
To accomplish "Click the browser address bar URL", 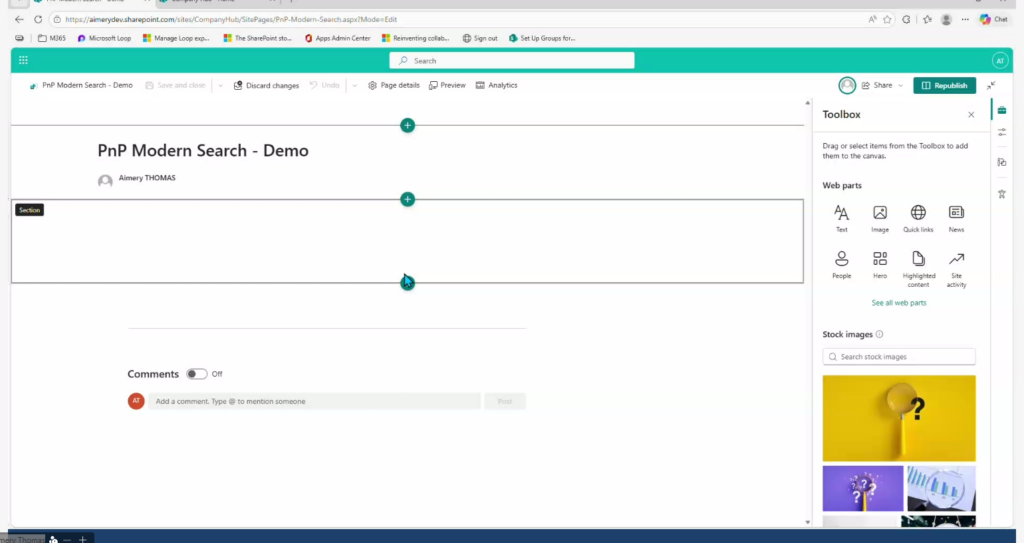I will tap(231, 20).
